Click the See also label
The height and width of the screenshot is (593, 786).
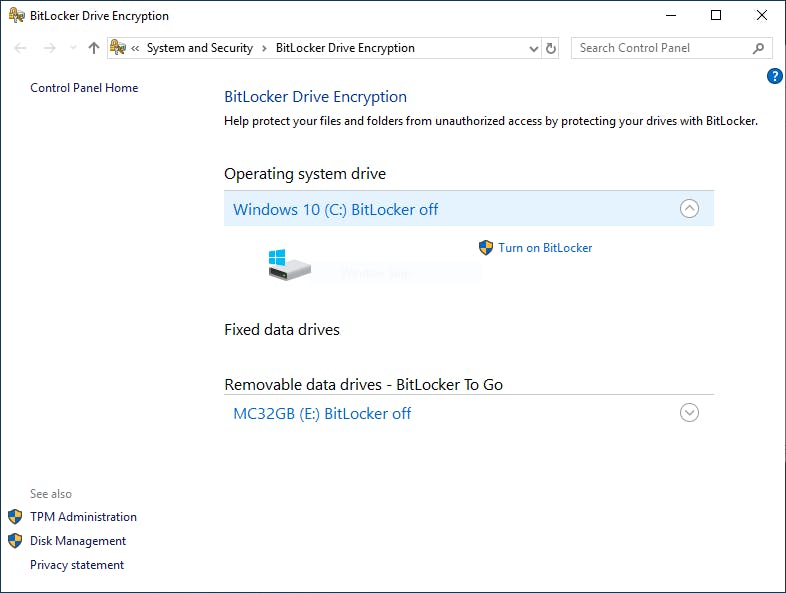click(51, 494)
